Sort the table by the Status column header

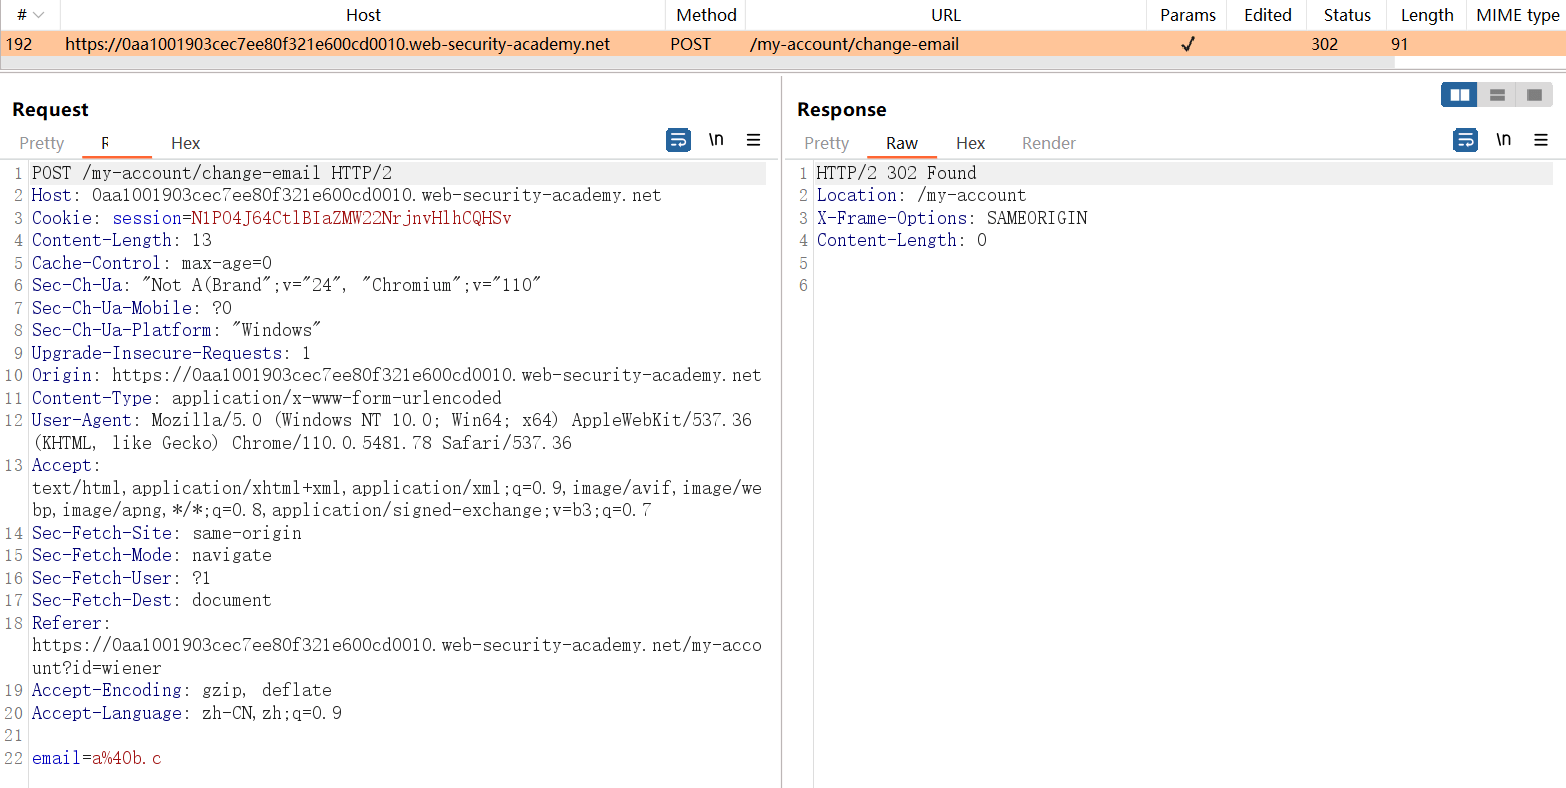point(1346,15)
